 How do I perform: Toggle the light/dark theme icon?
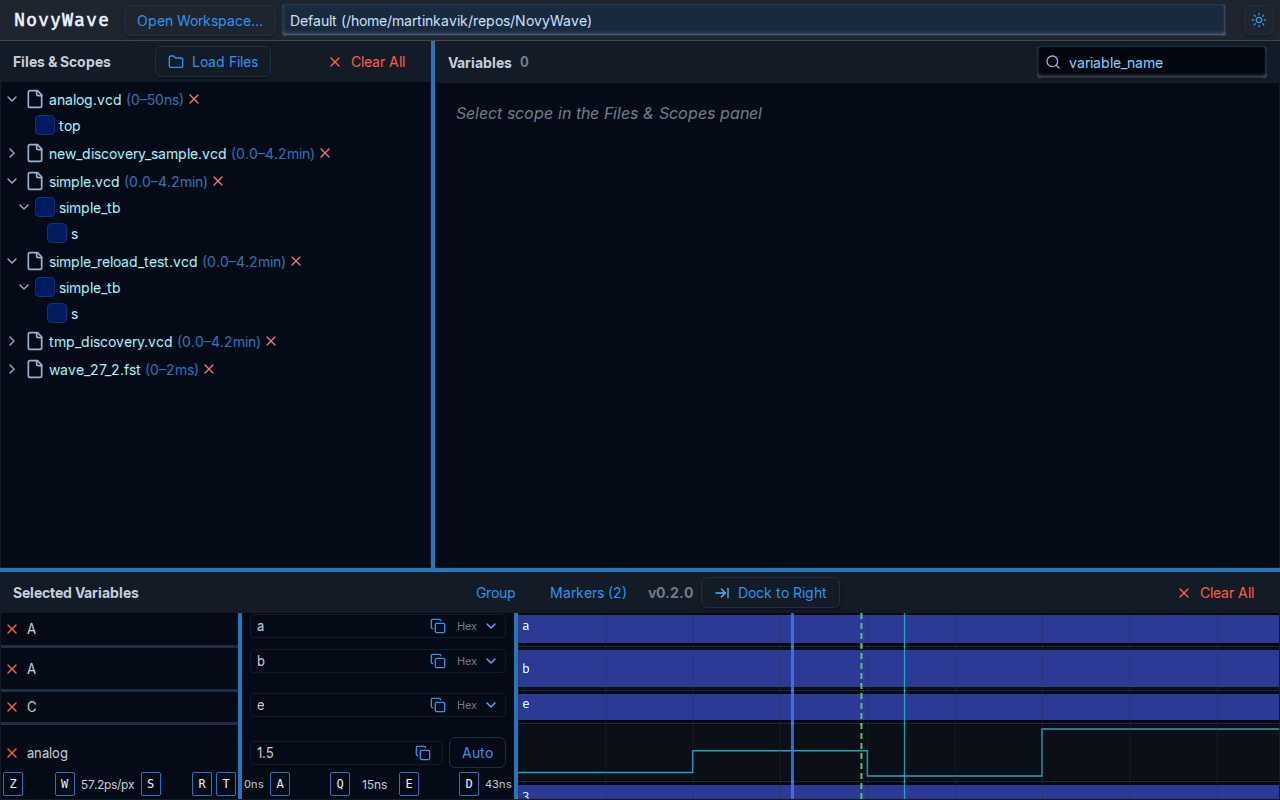(x=1258, y=19)
